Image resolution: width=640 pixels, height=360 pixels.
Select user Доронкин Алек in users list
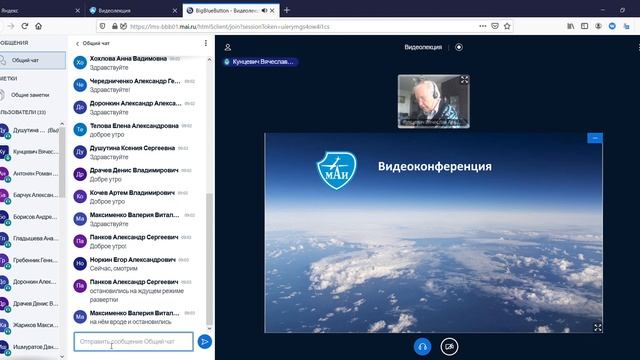(30, 282)
